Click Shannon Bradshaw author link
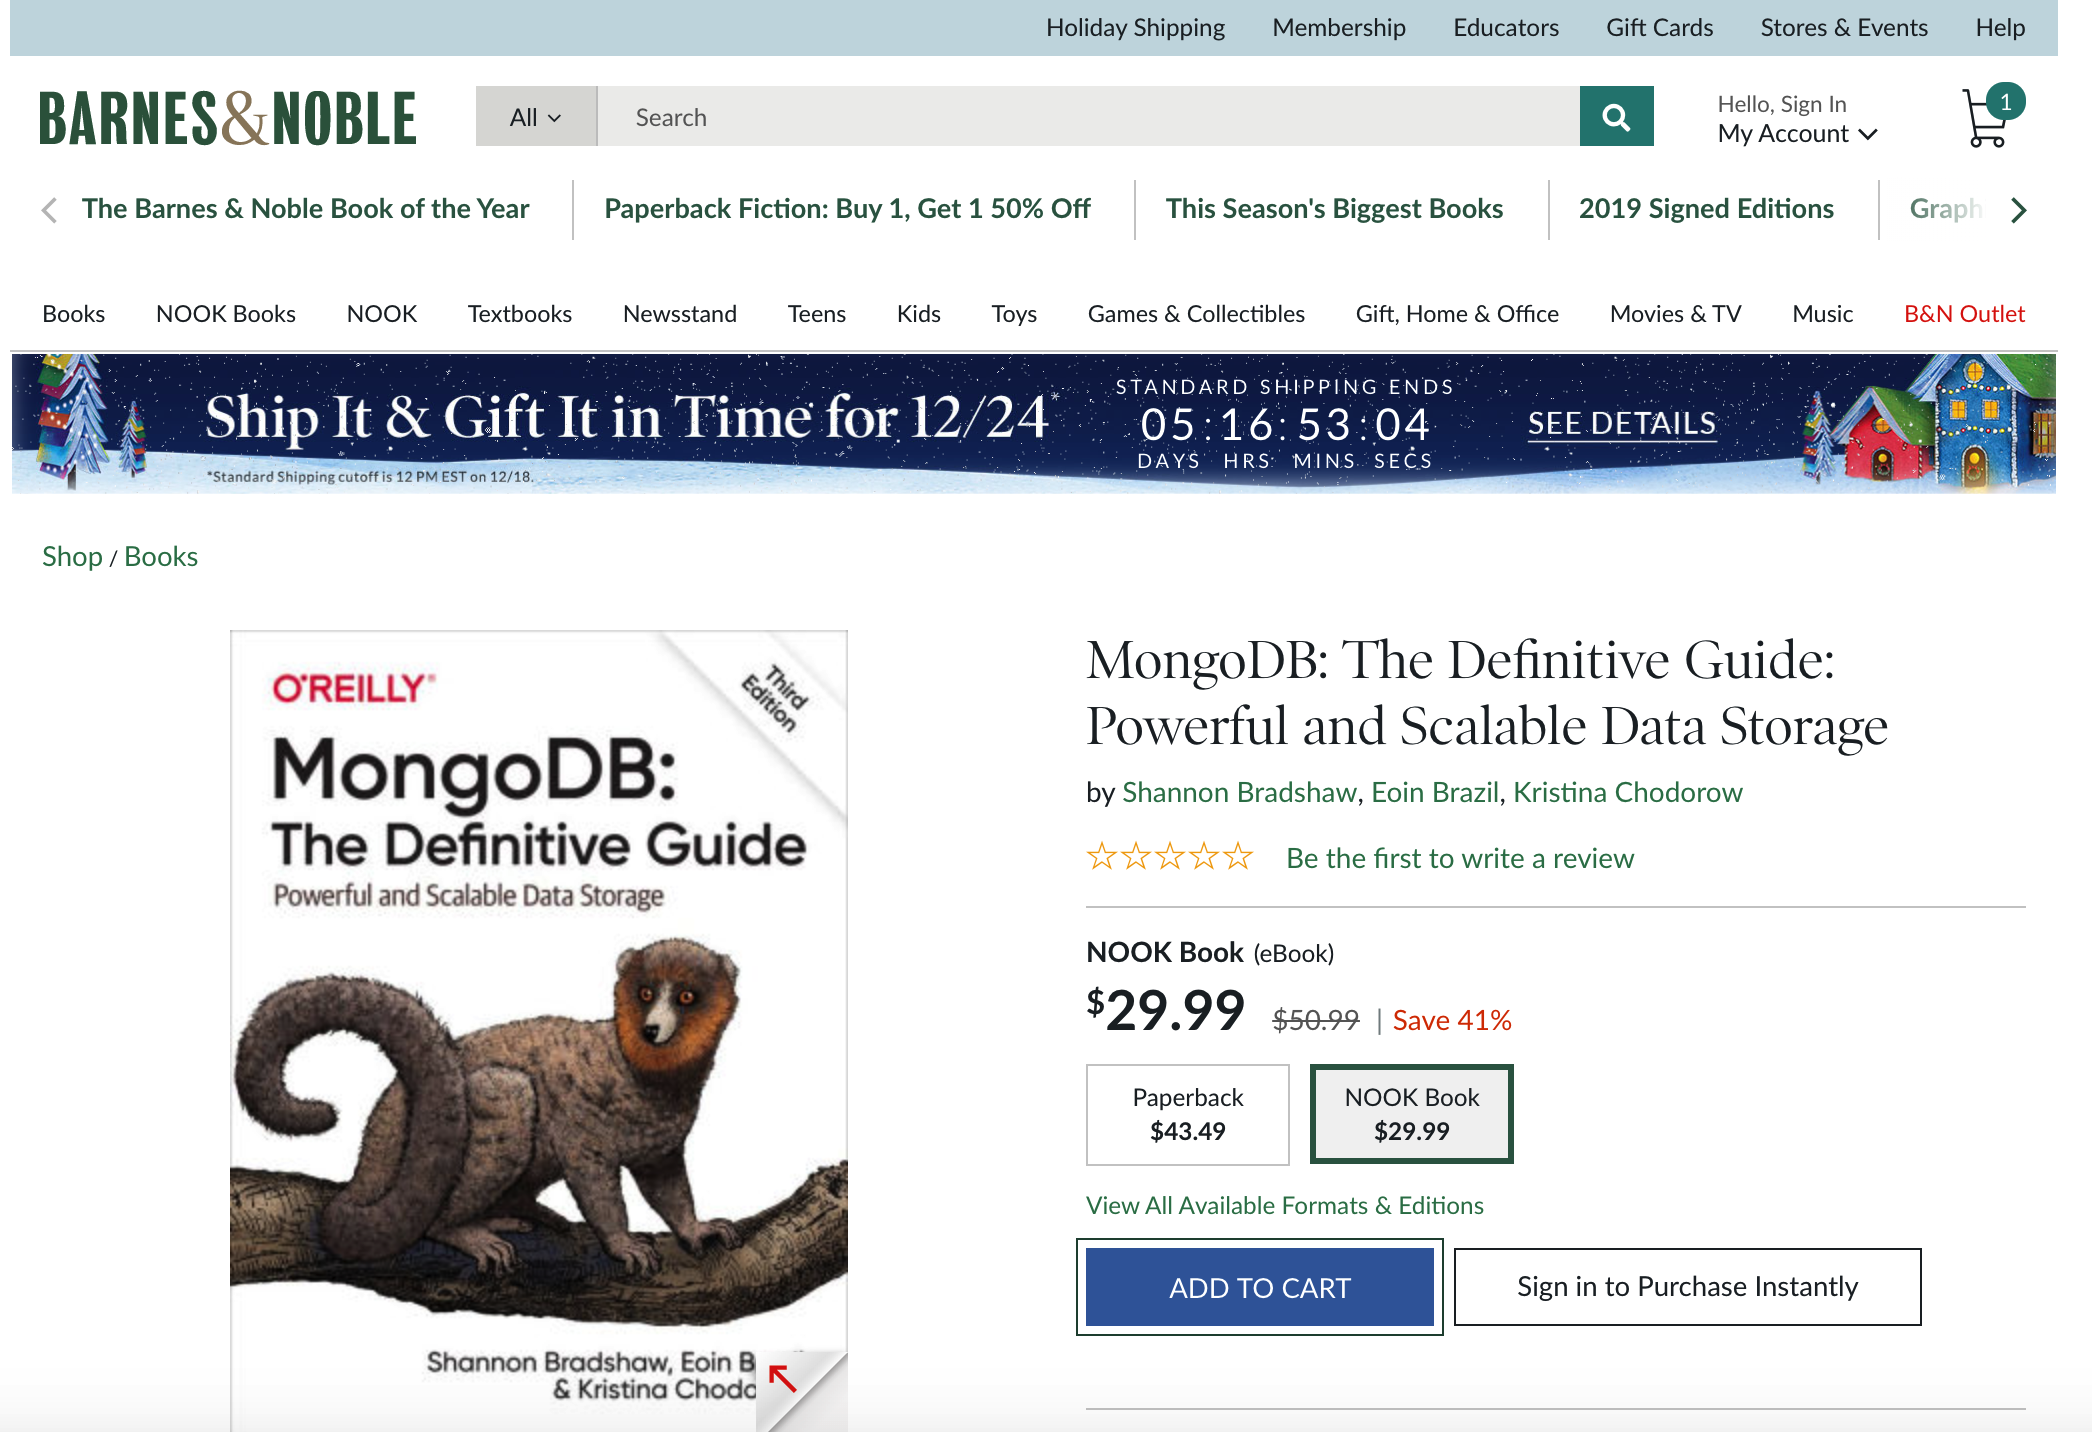 pyautogui.click(x=1238, y=790)
